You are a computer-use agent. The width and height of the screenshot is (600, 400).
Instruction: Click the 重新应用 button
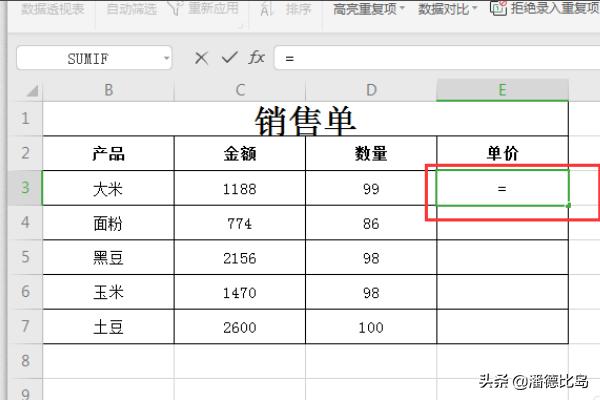[213, 8]
